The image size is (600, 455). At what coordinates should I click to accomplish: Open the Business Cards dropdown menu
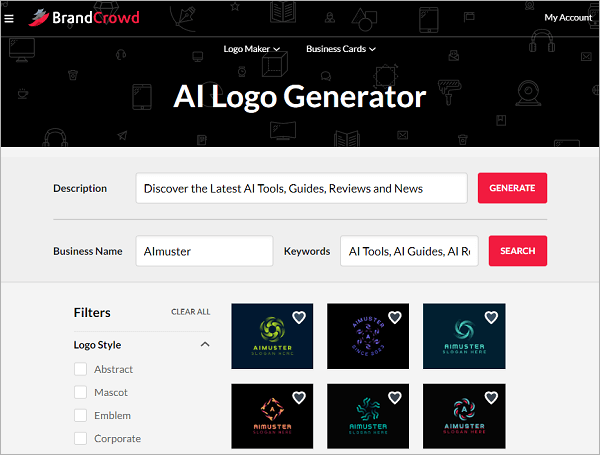pos(341,49)
